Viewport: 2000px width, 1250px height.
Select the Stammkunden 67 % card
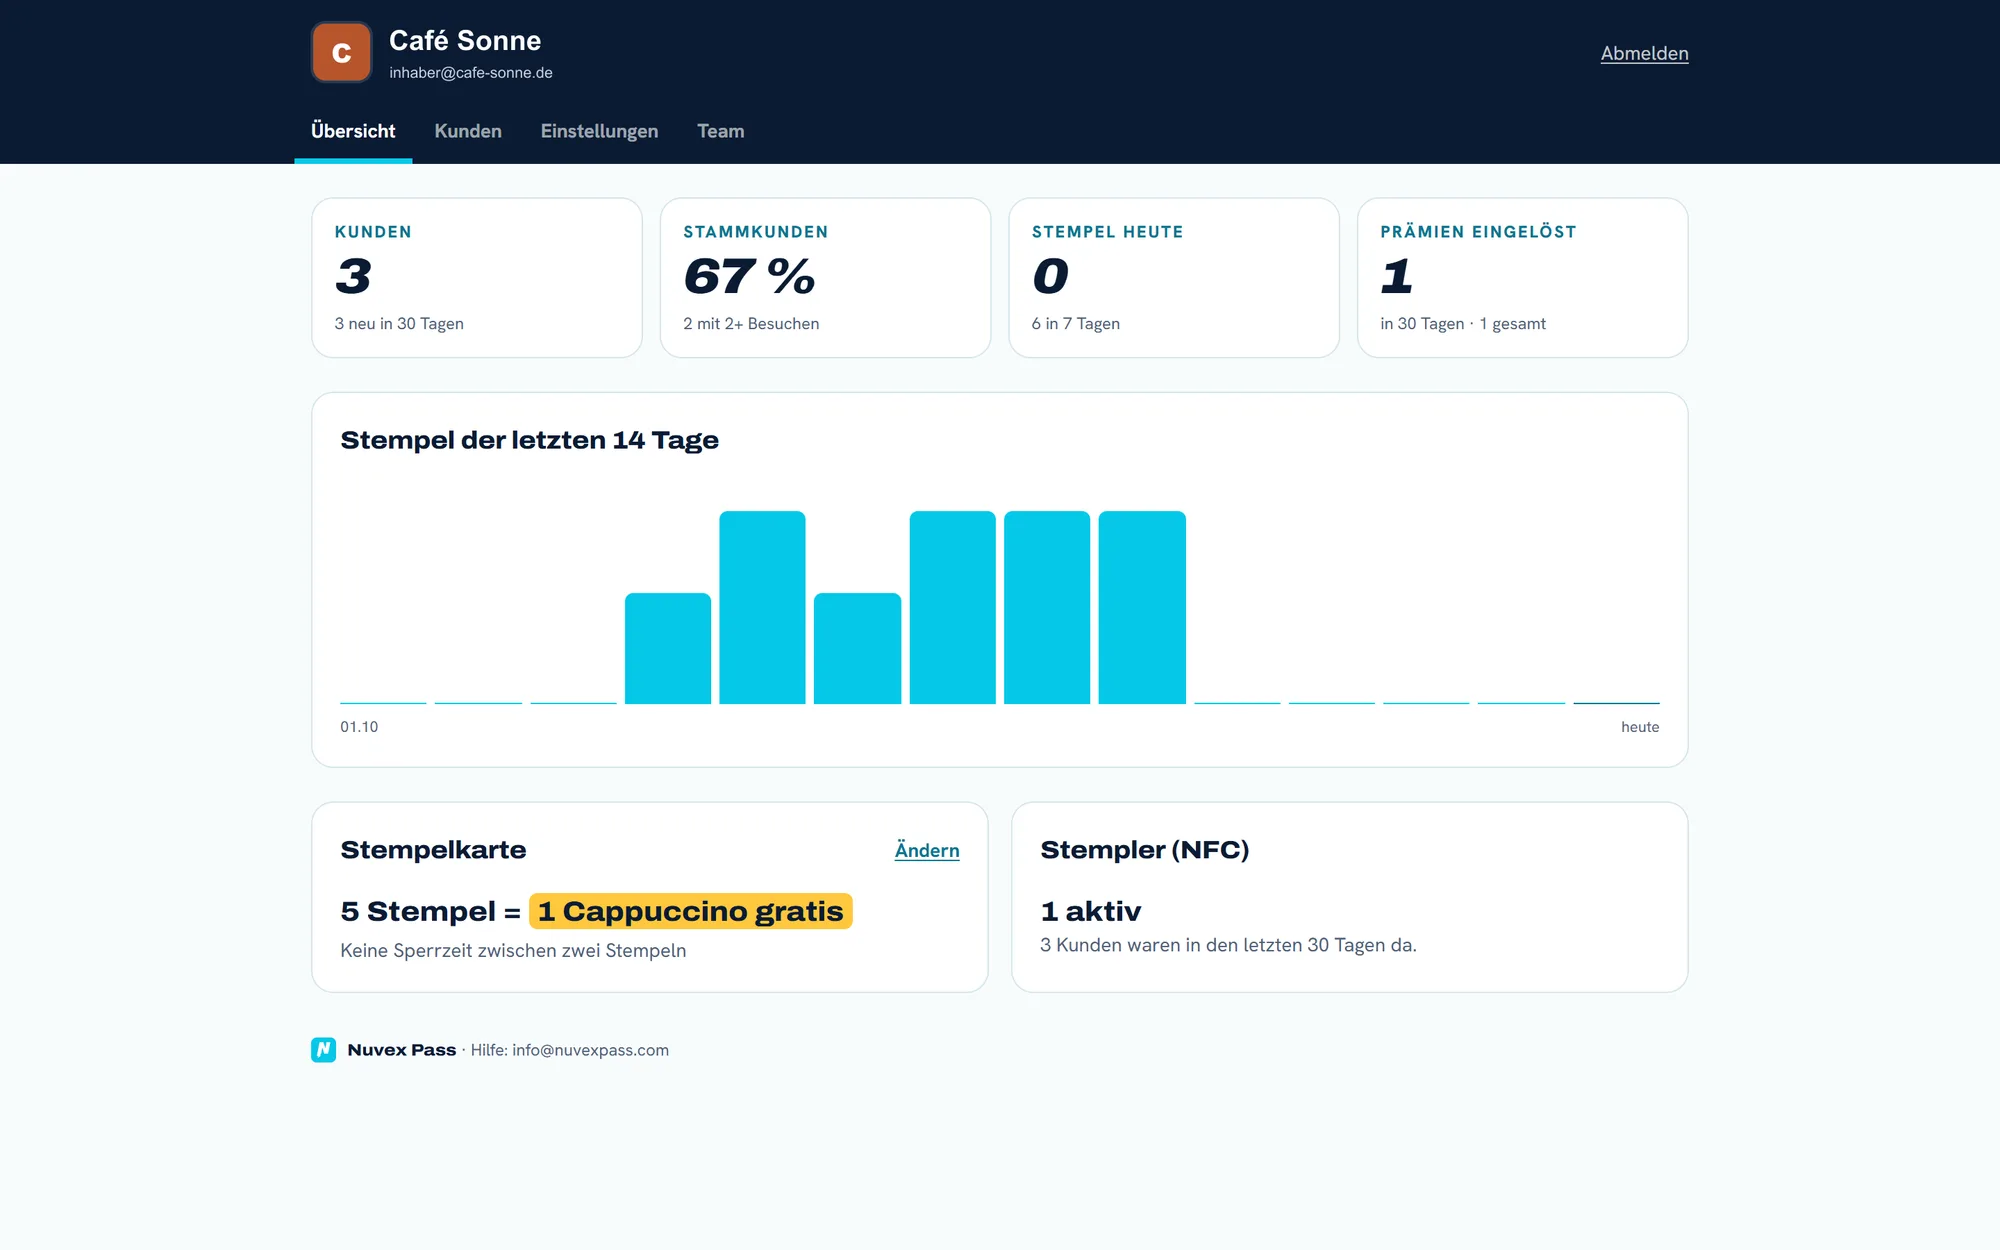tap(825, 278)
